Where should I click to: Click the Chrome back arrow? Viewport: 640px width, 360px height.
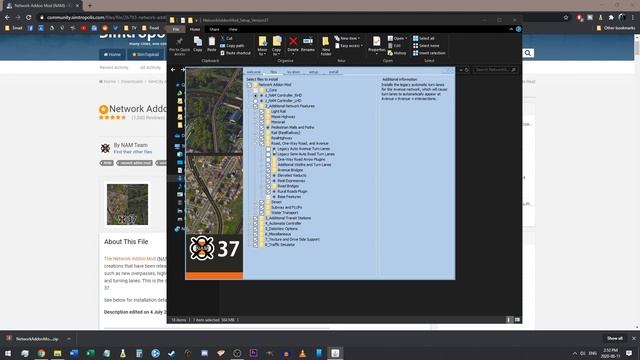tap(7, 18)
